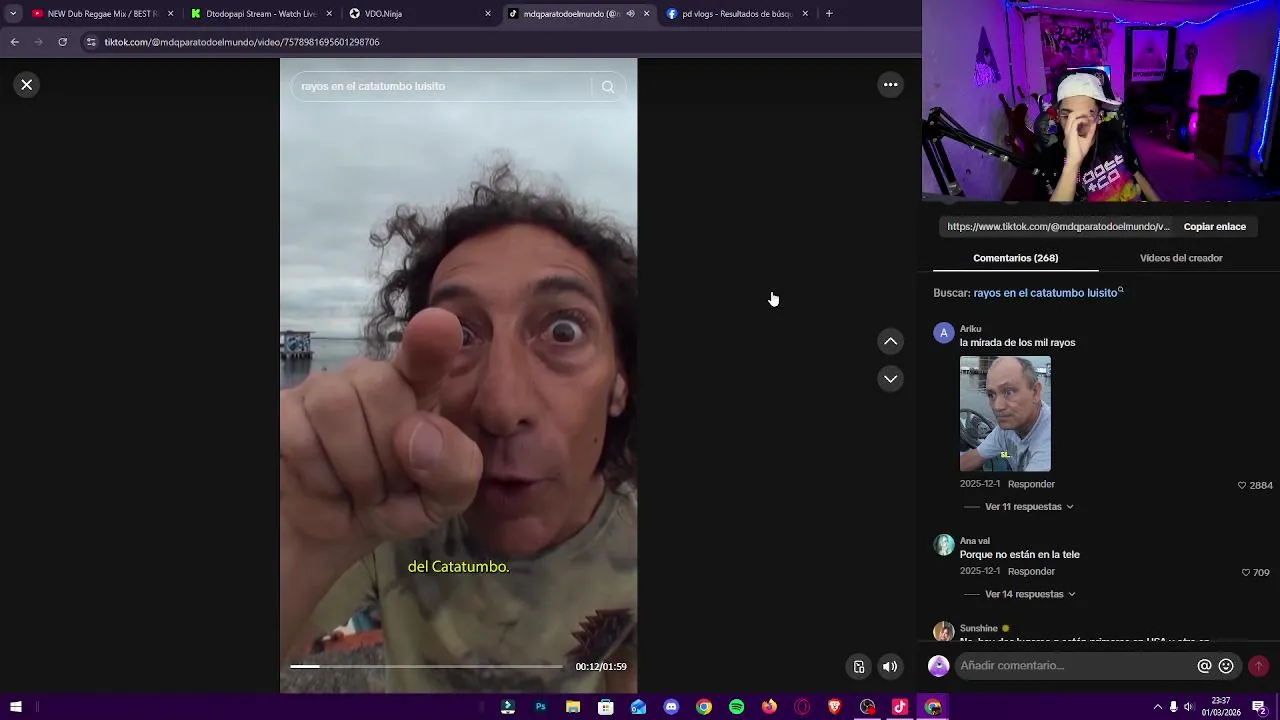
Task: Open Firefox from the taskbar
Action: click(x=769, y=707)
